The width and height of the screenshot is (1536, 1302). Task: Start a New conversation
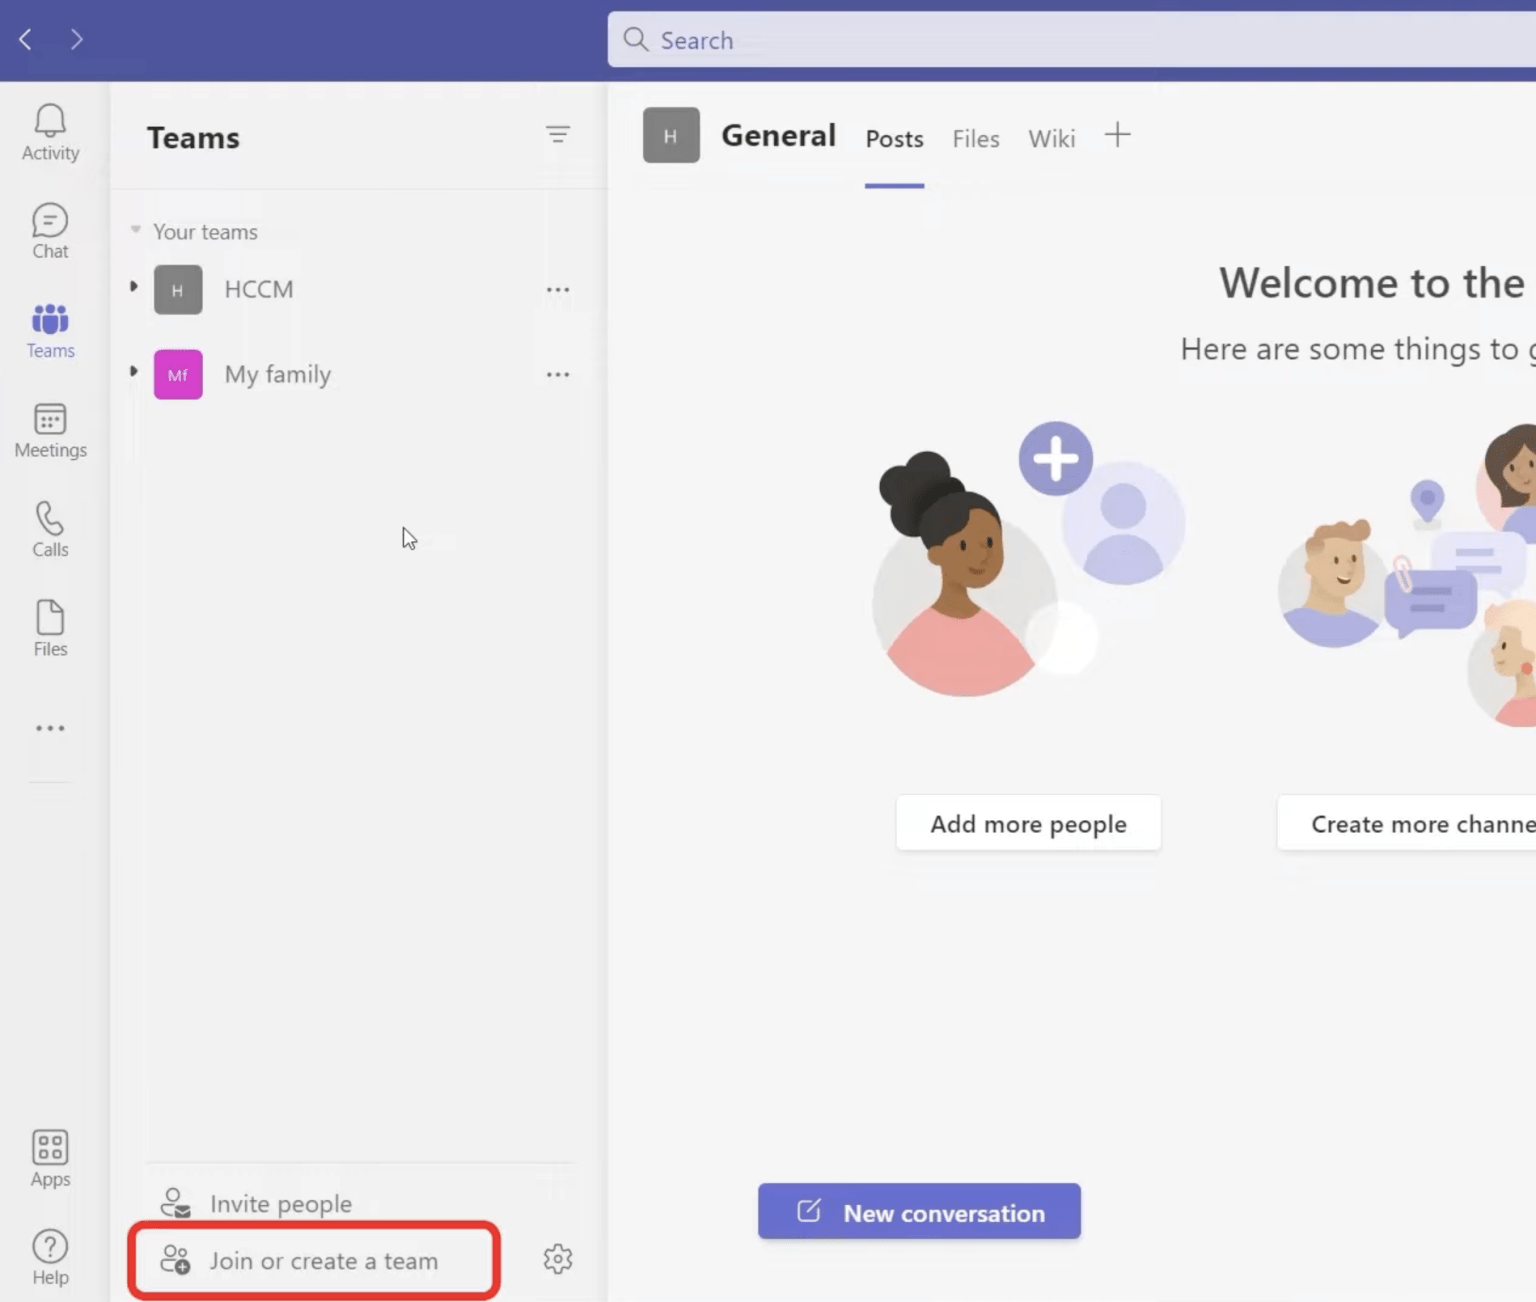tap(918, 1212)
